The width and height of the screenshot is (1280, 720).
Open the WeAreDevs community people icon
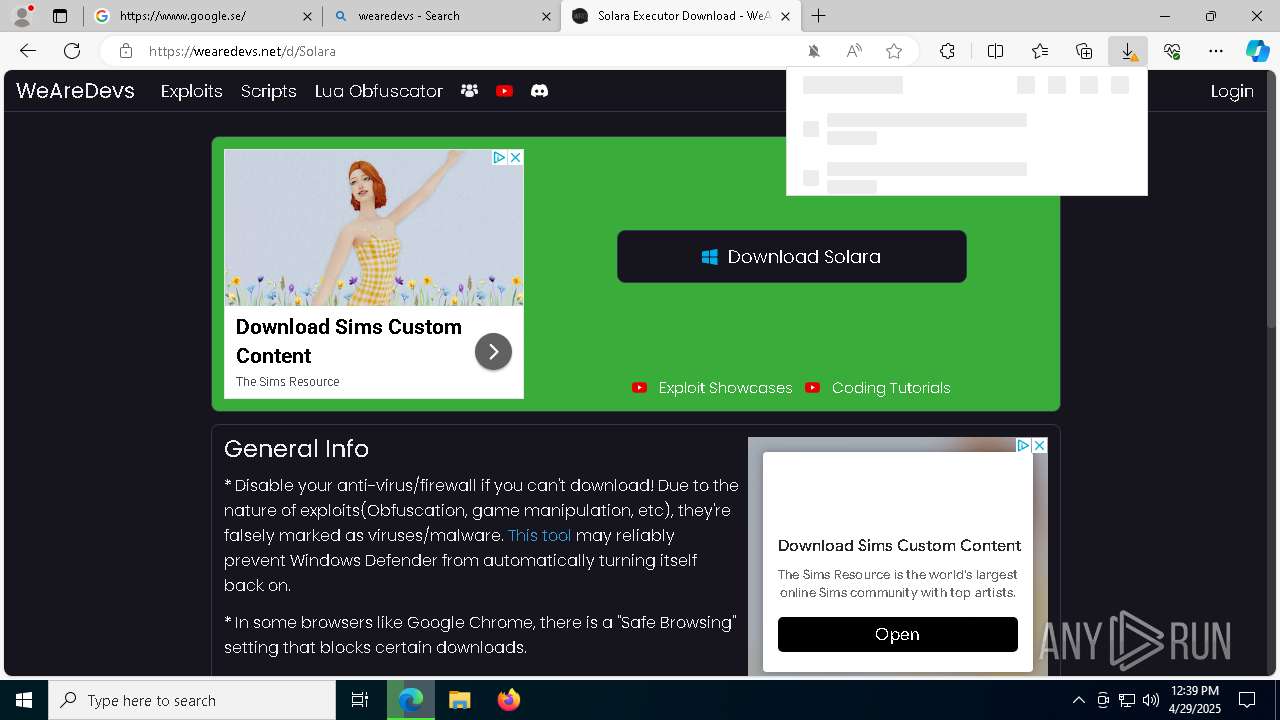(x=469, y=91)
